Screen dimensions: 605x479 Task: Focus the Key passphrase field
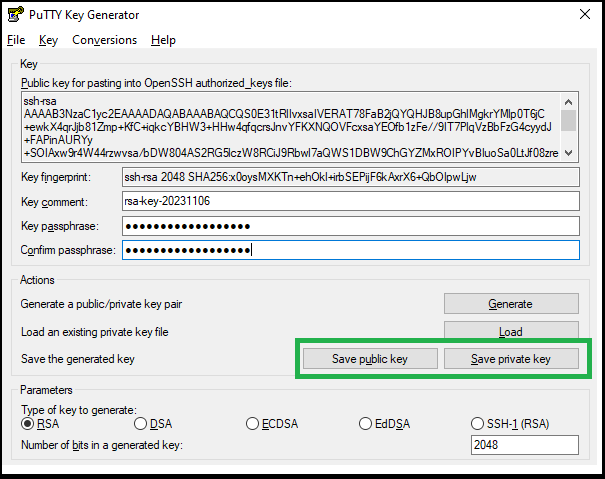pyautogui.click(x=350, y=225)
